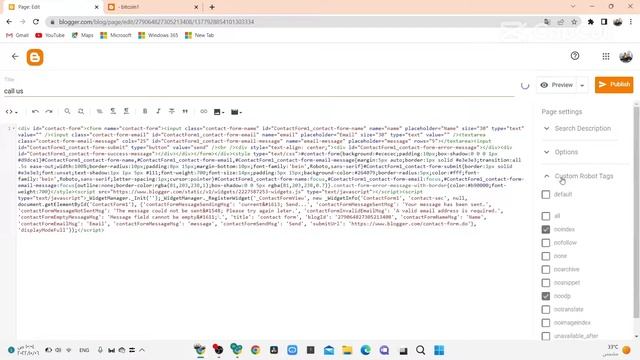Uncheck the noindex checkbox
Screen dimensions: 640x360
point(546,229)
